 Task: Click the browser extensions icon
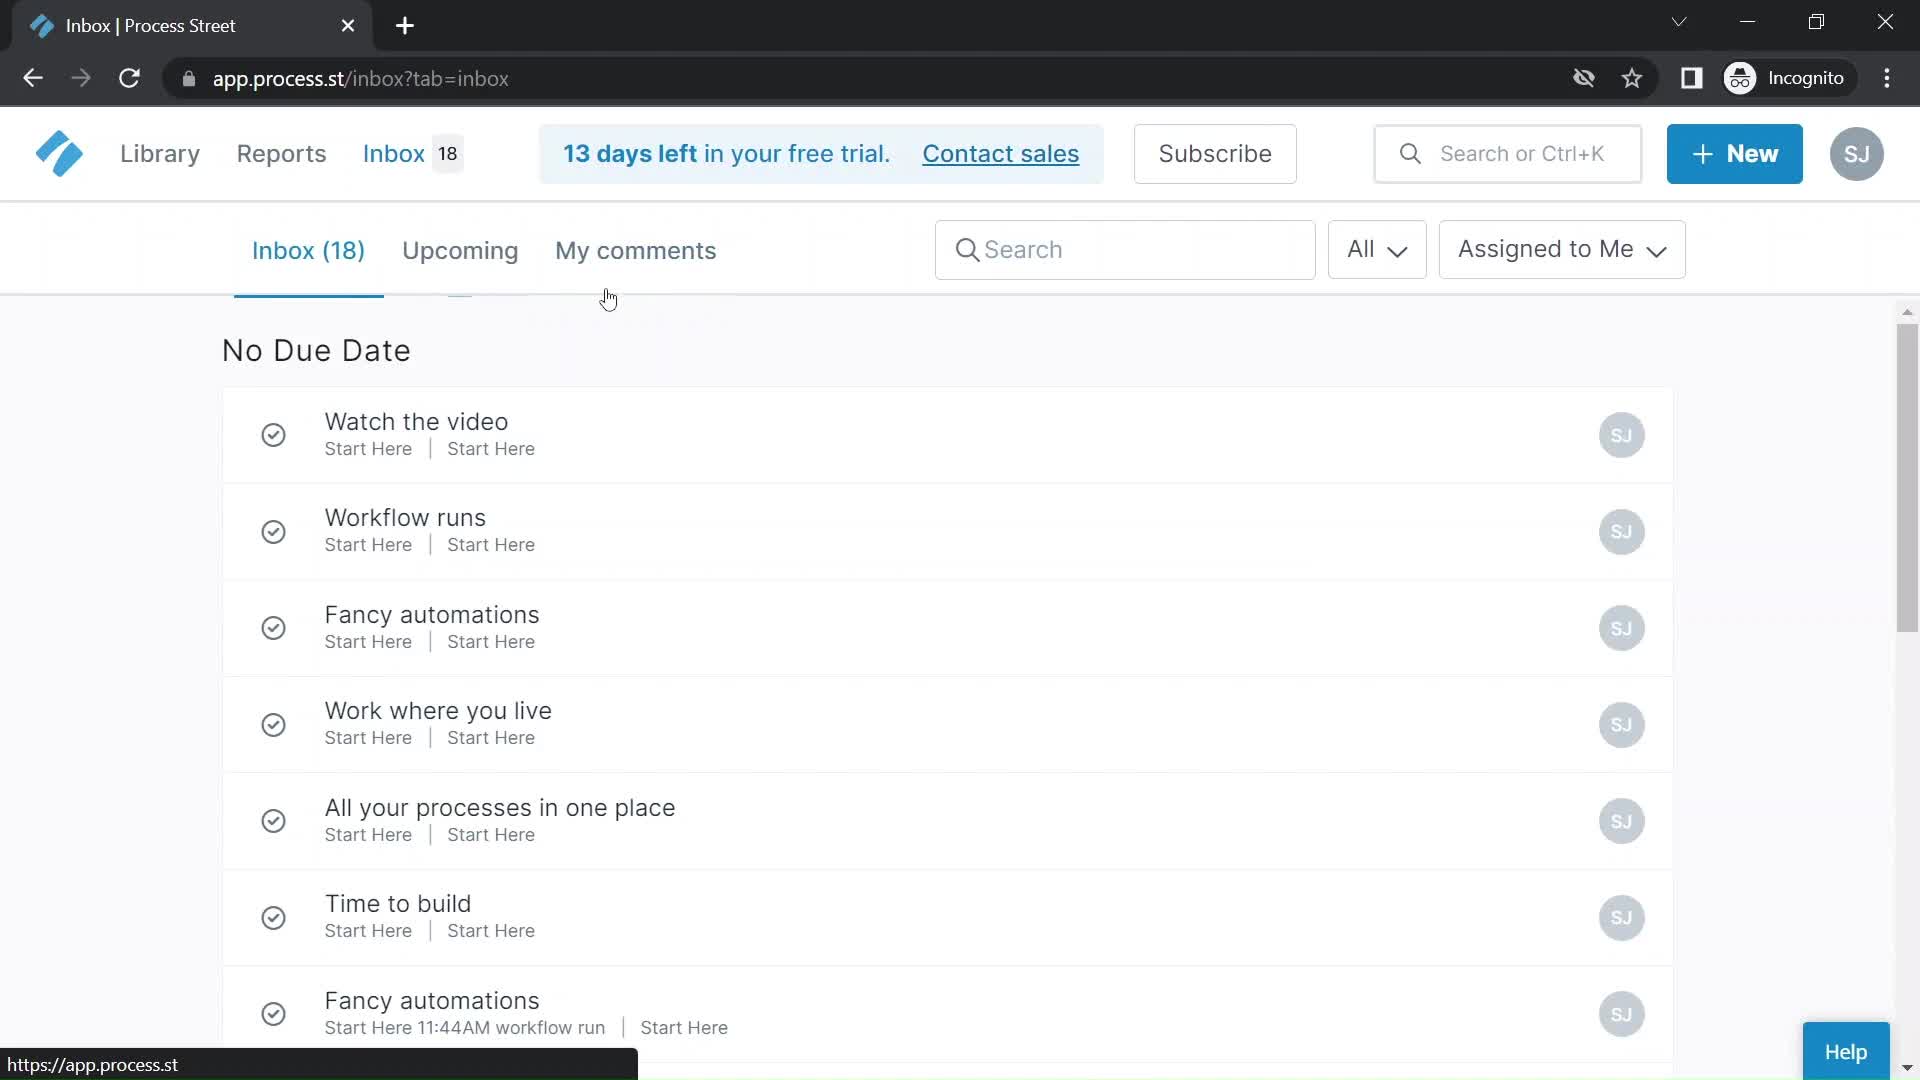click(1693, 78)
